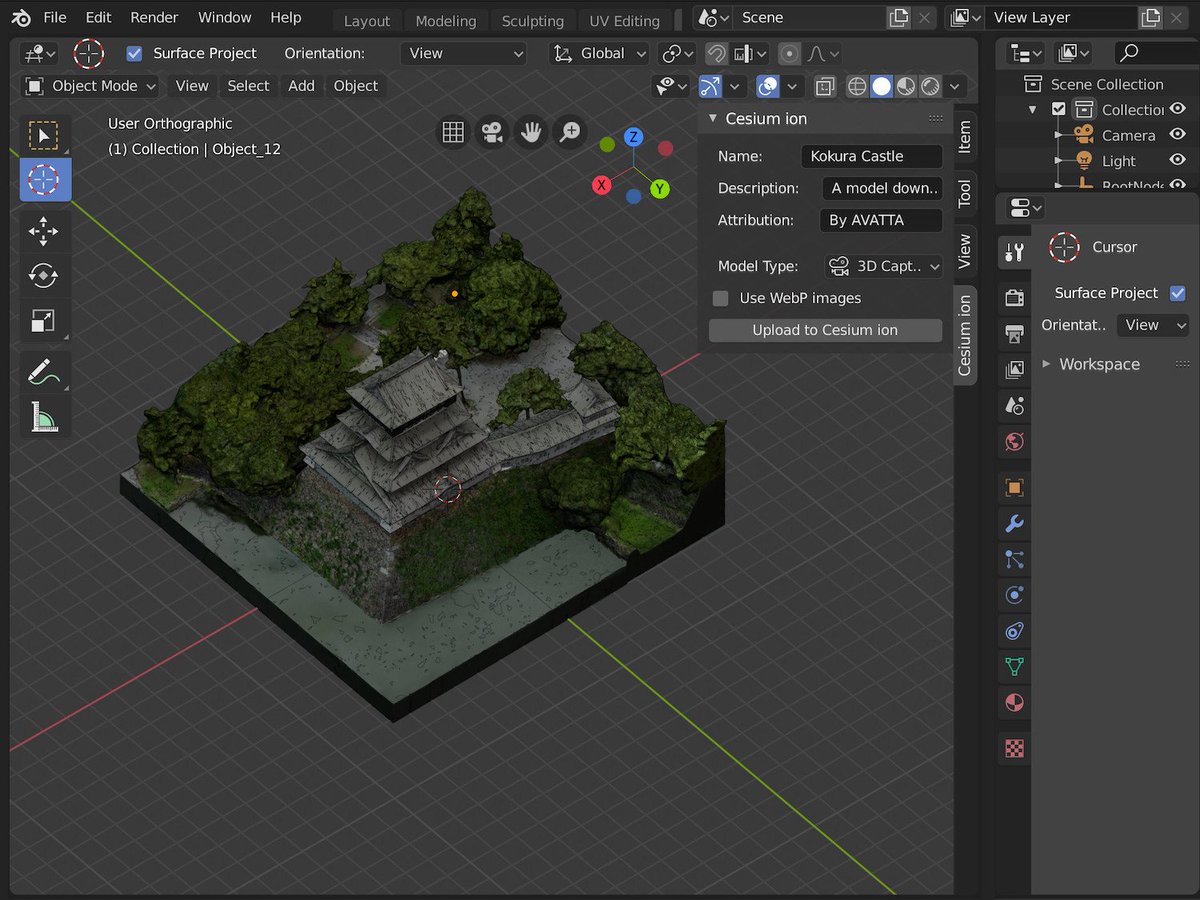
Task: Open the Global transform orientation dropdown
Action: click(x=600, y=54)
